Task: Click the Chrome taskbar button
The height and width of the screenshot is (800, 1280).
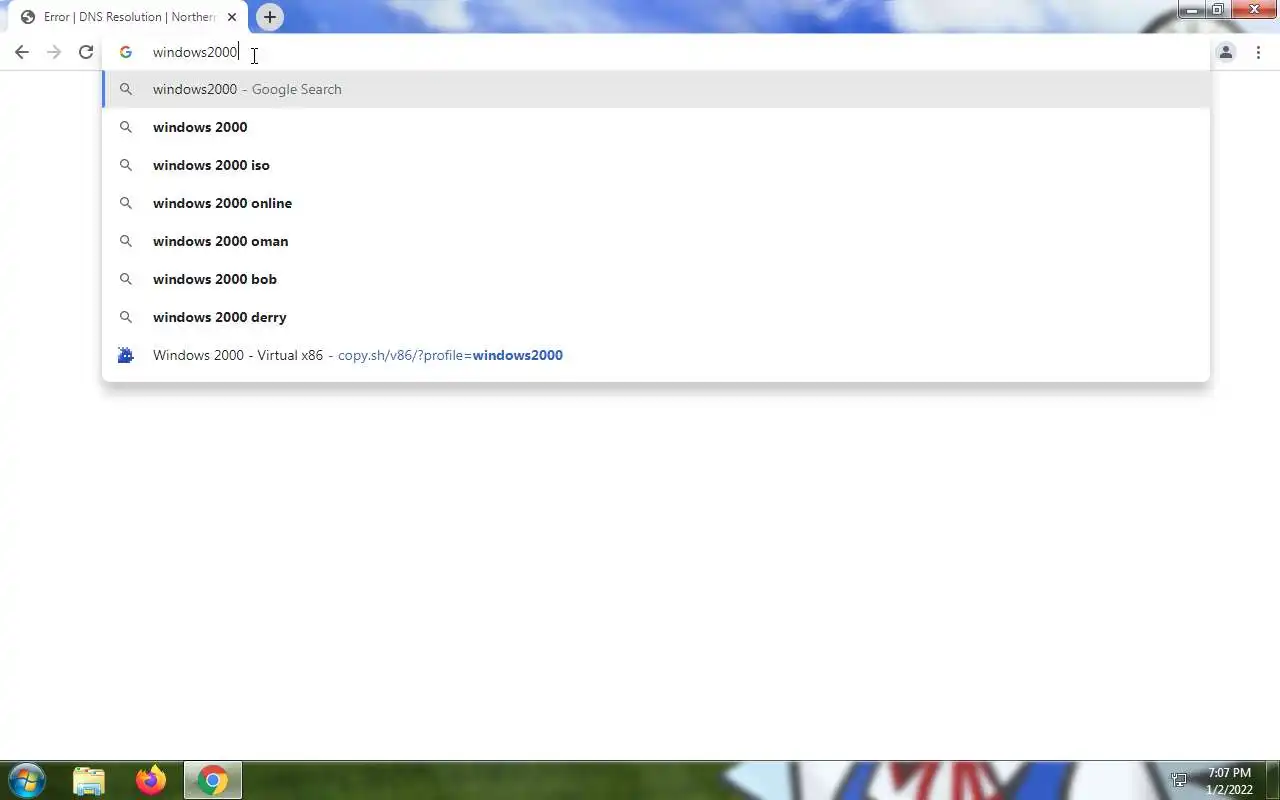Action: [x=213, y=780]
